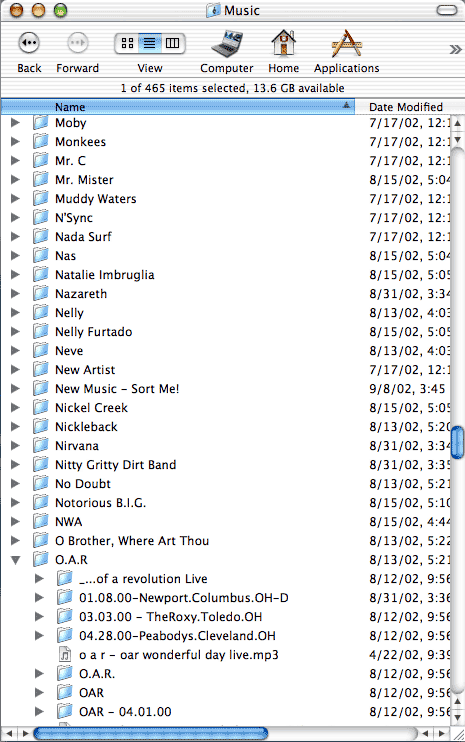Image resolution: width=465 pixels, height=742 pixels.
Task: Select 'New Music - Sort Me!' folder icon
Action: coord(41,388)
